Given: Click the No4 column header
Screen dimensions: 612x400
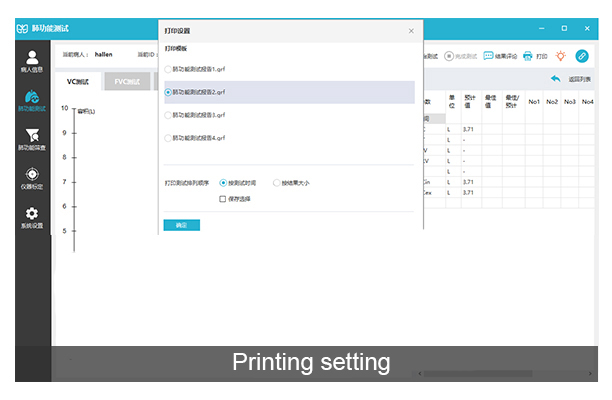Looking at the screenshot, I should (587, 101).
